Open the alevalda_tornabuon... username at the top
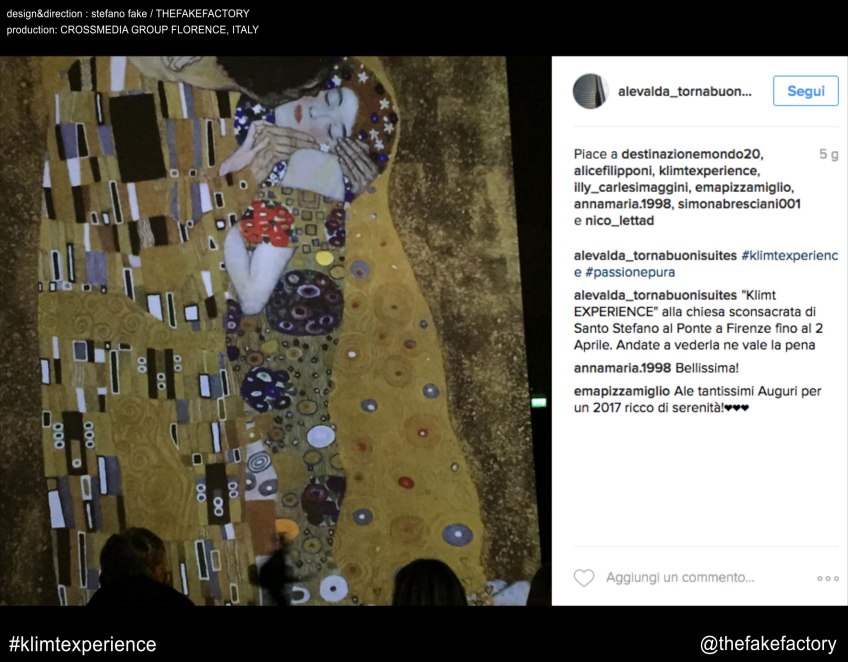The image size is (848, 662). (684, 91)
